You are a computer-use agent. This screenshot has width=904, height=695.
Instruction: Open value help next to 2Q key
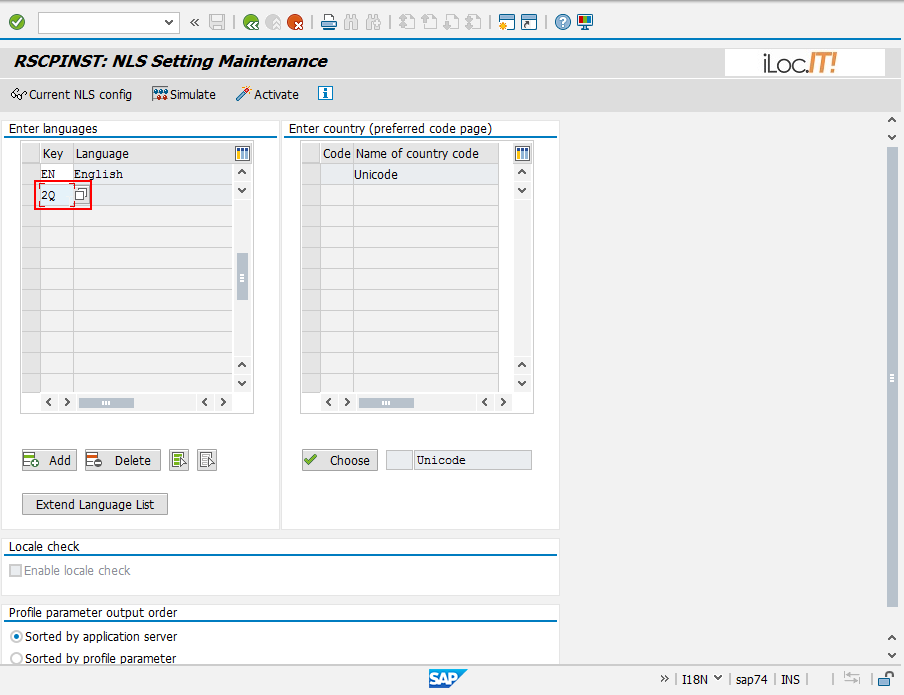coord(81,195)
